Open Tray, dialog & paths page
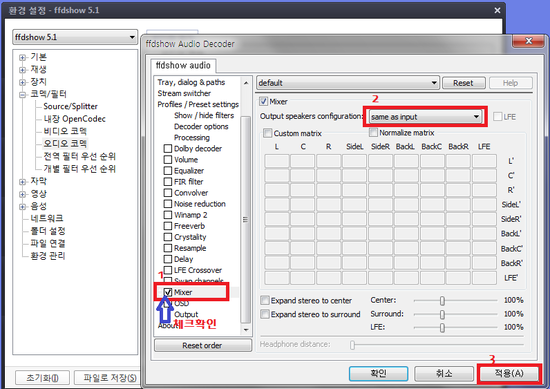The image size is (550, 389). [x=191, y=82]
